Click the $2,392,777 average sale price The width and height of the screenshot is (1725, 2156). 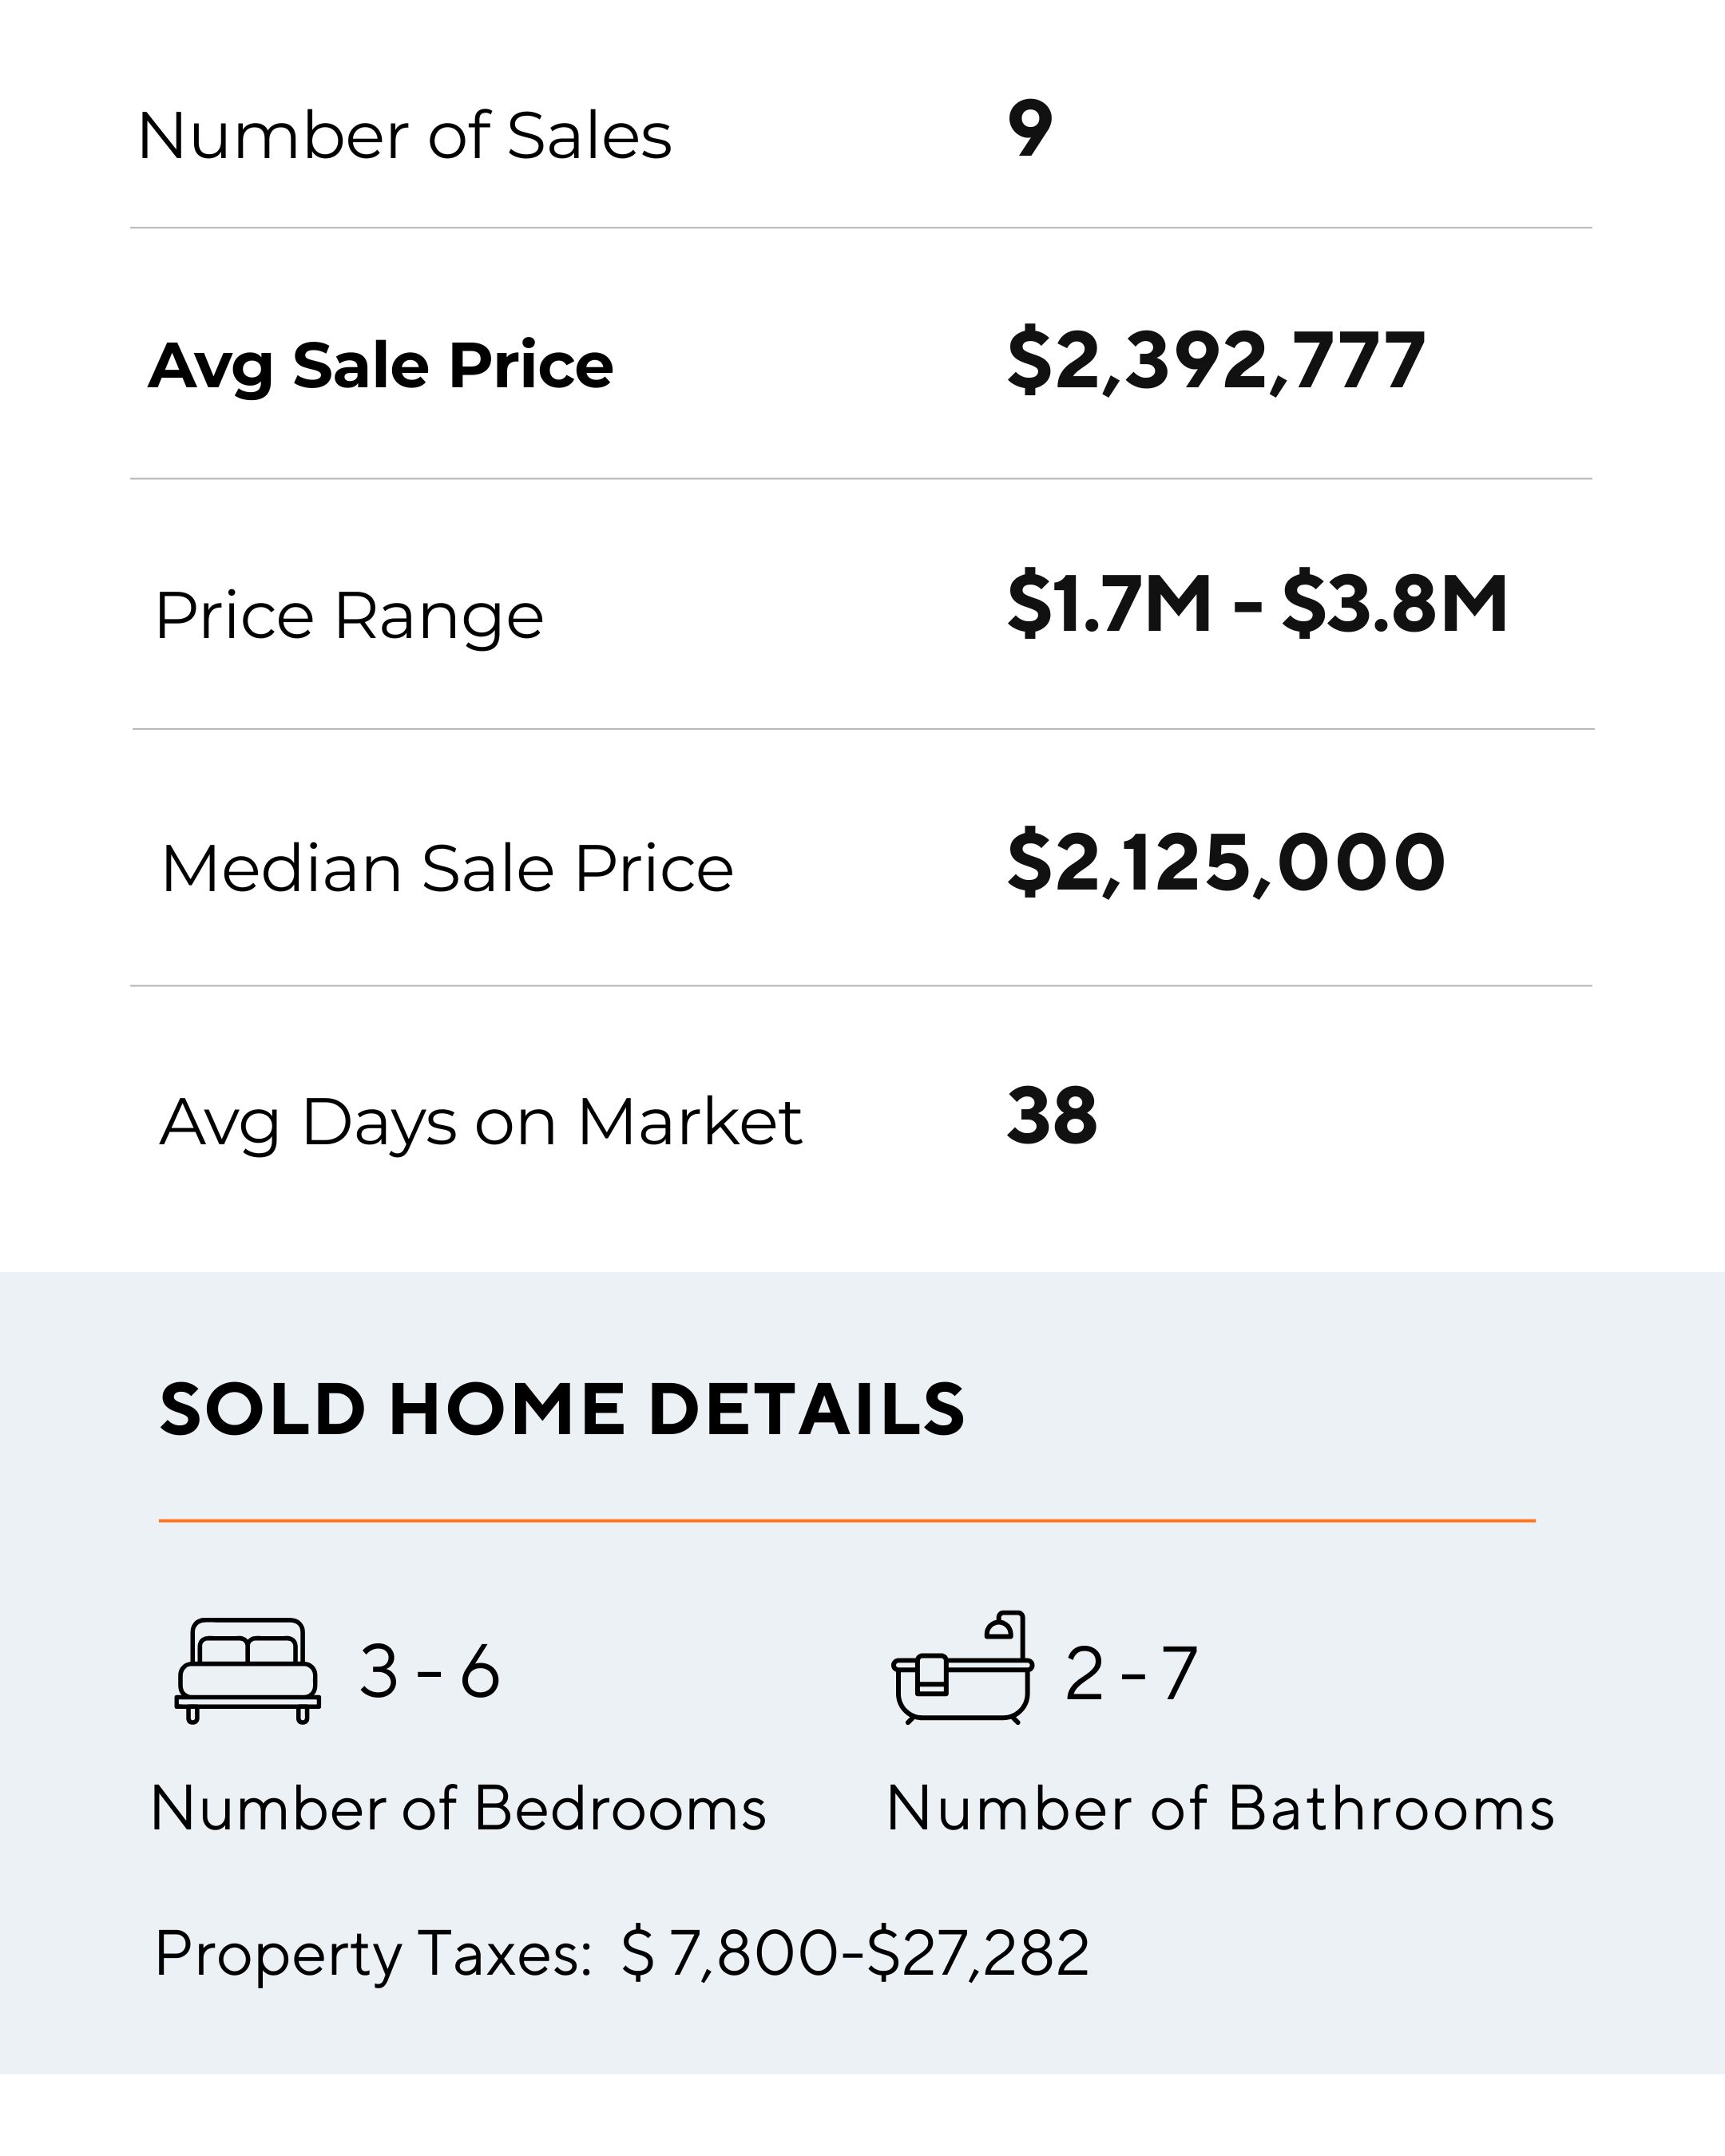click(x=1215, y=360)
